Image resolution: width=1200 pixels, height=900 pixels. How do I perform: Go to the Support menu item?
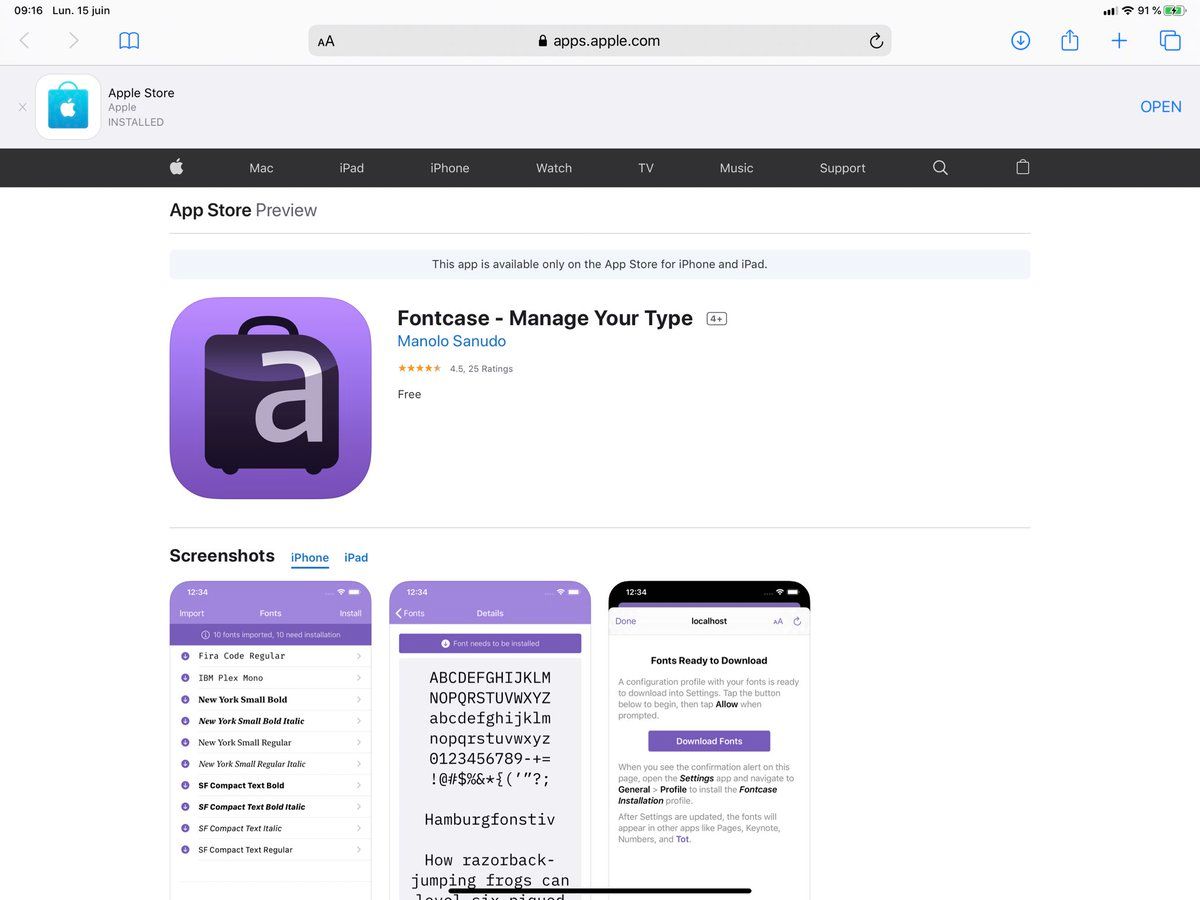click(842, 168)
